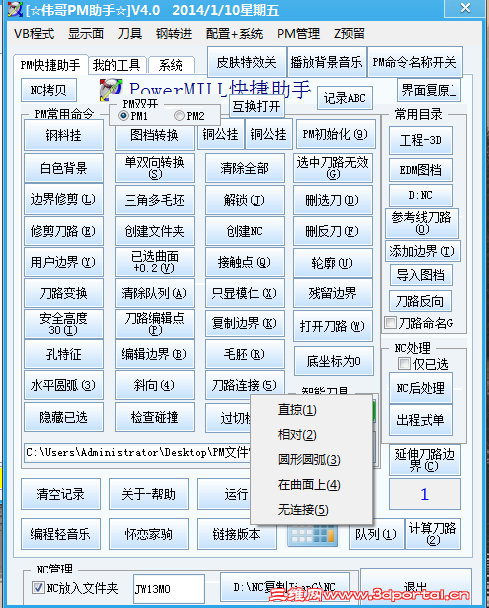Click the 用户边界(Y) button
The width and height of the screenshot is (489, 608).
tap(64, 262)
